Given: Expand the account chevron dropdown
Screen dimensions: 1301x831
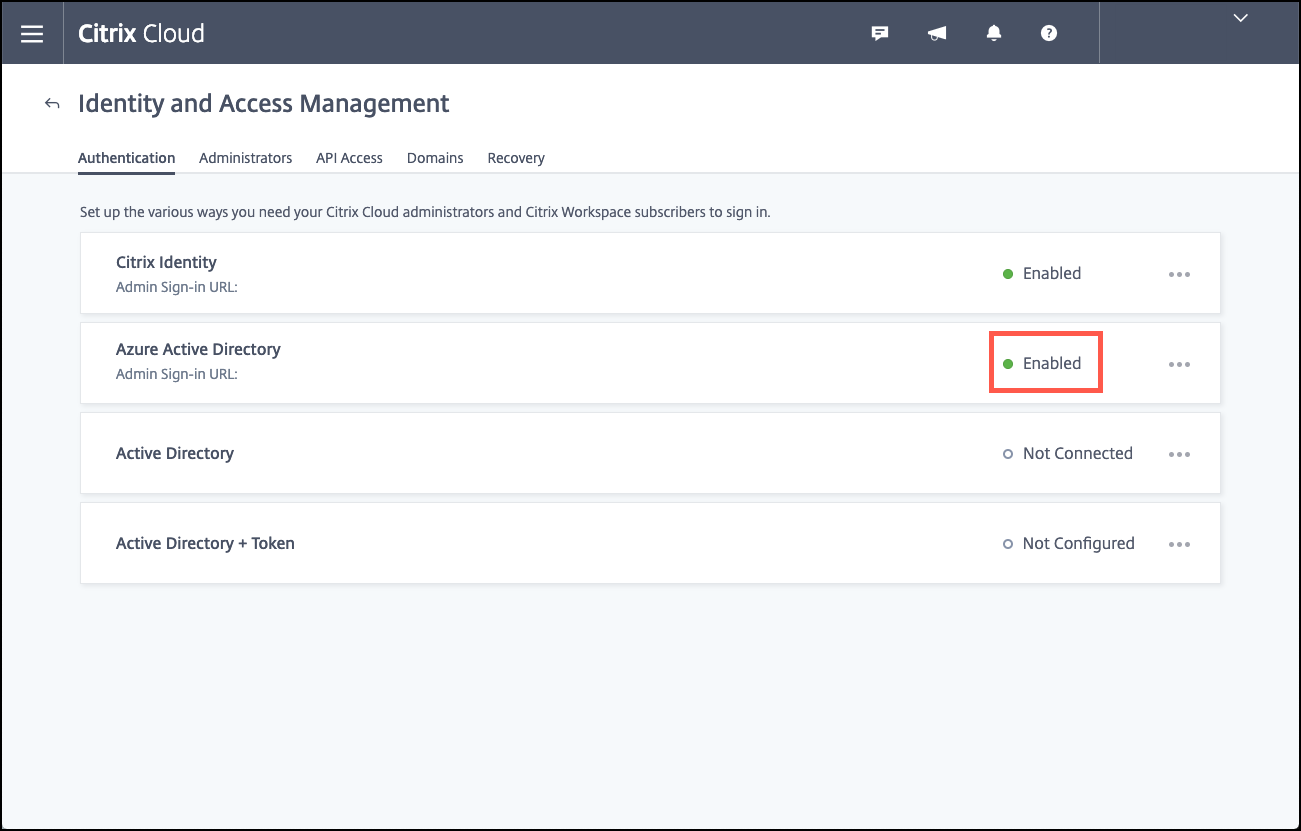Looking at the screenshot, I should [x=1241, y=18].
